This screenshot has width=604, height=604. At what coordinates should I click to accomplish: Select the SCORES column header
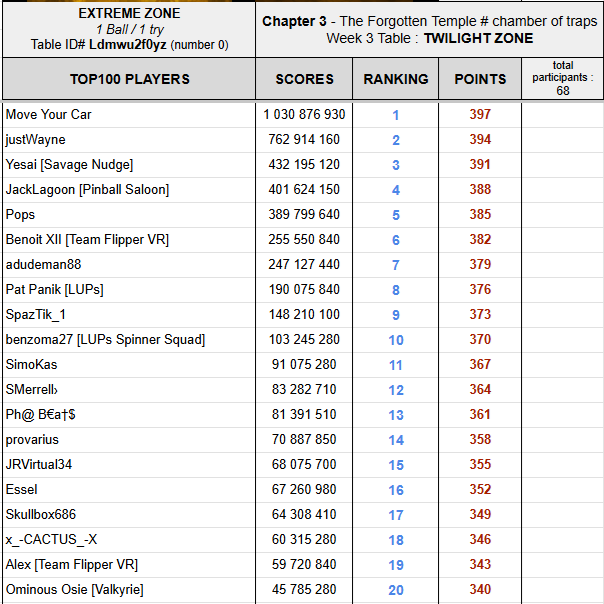pyautogui.click(x=304, y=79)
